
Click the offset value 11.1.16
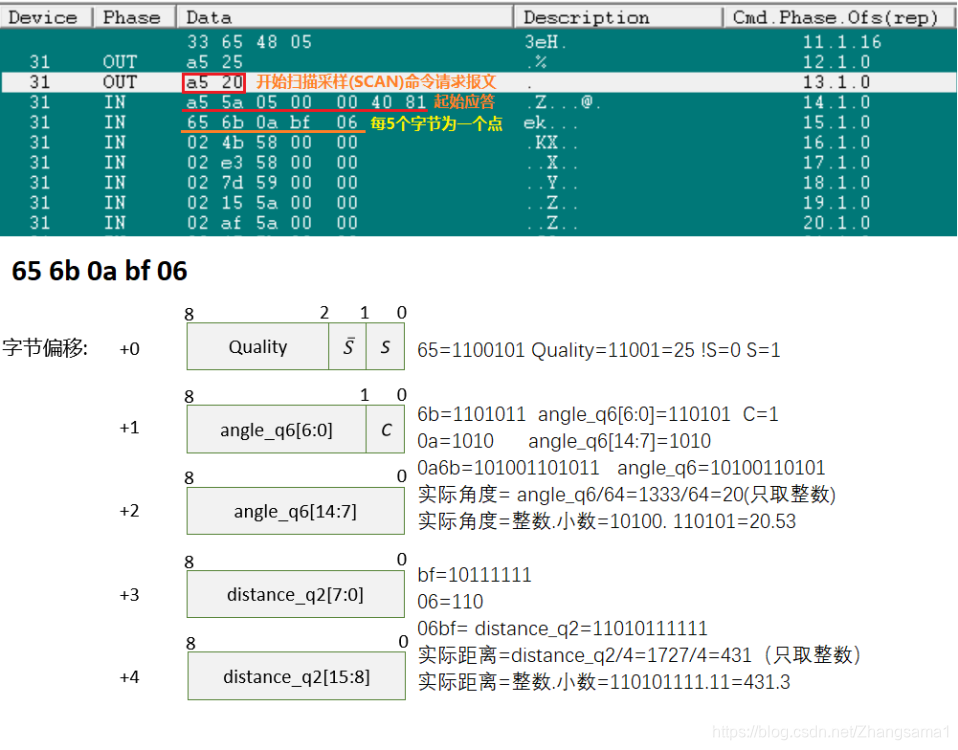pos(842,42)
